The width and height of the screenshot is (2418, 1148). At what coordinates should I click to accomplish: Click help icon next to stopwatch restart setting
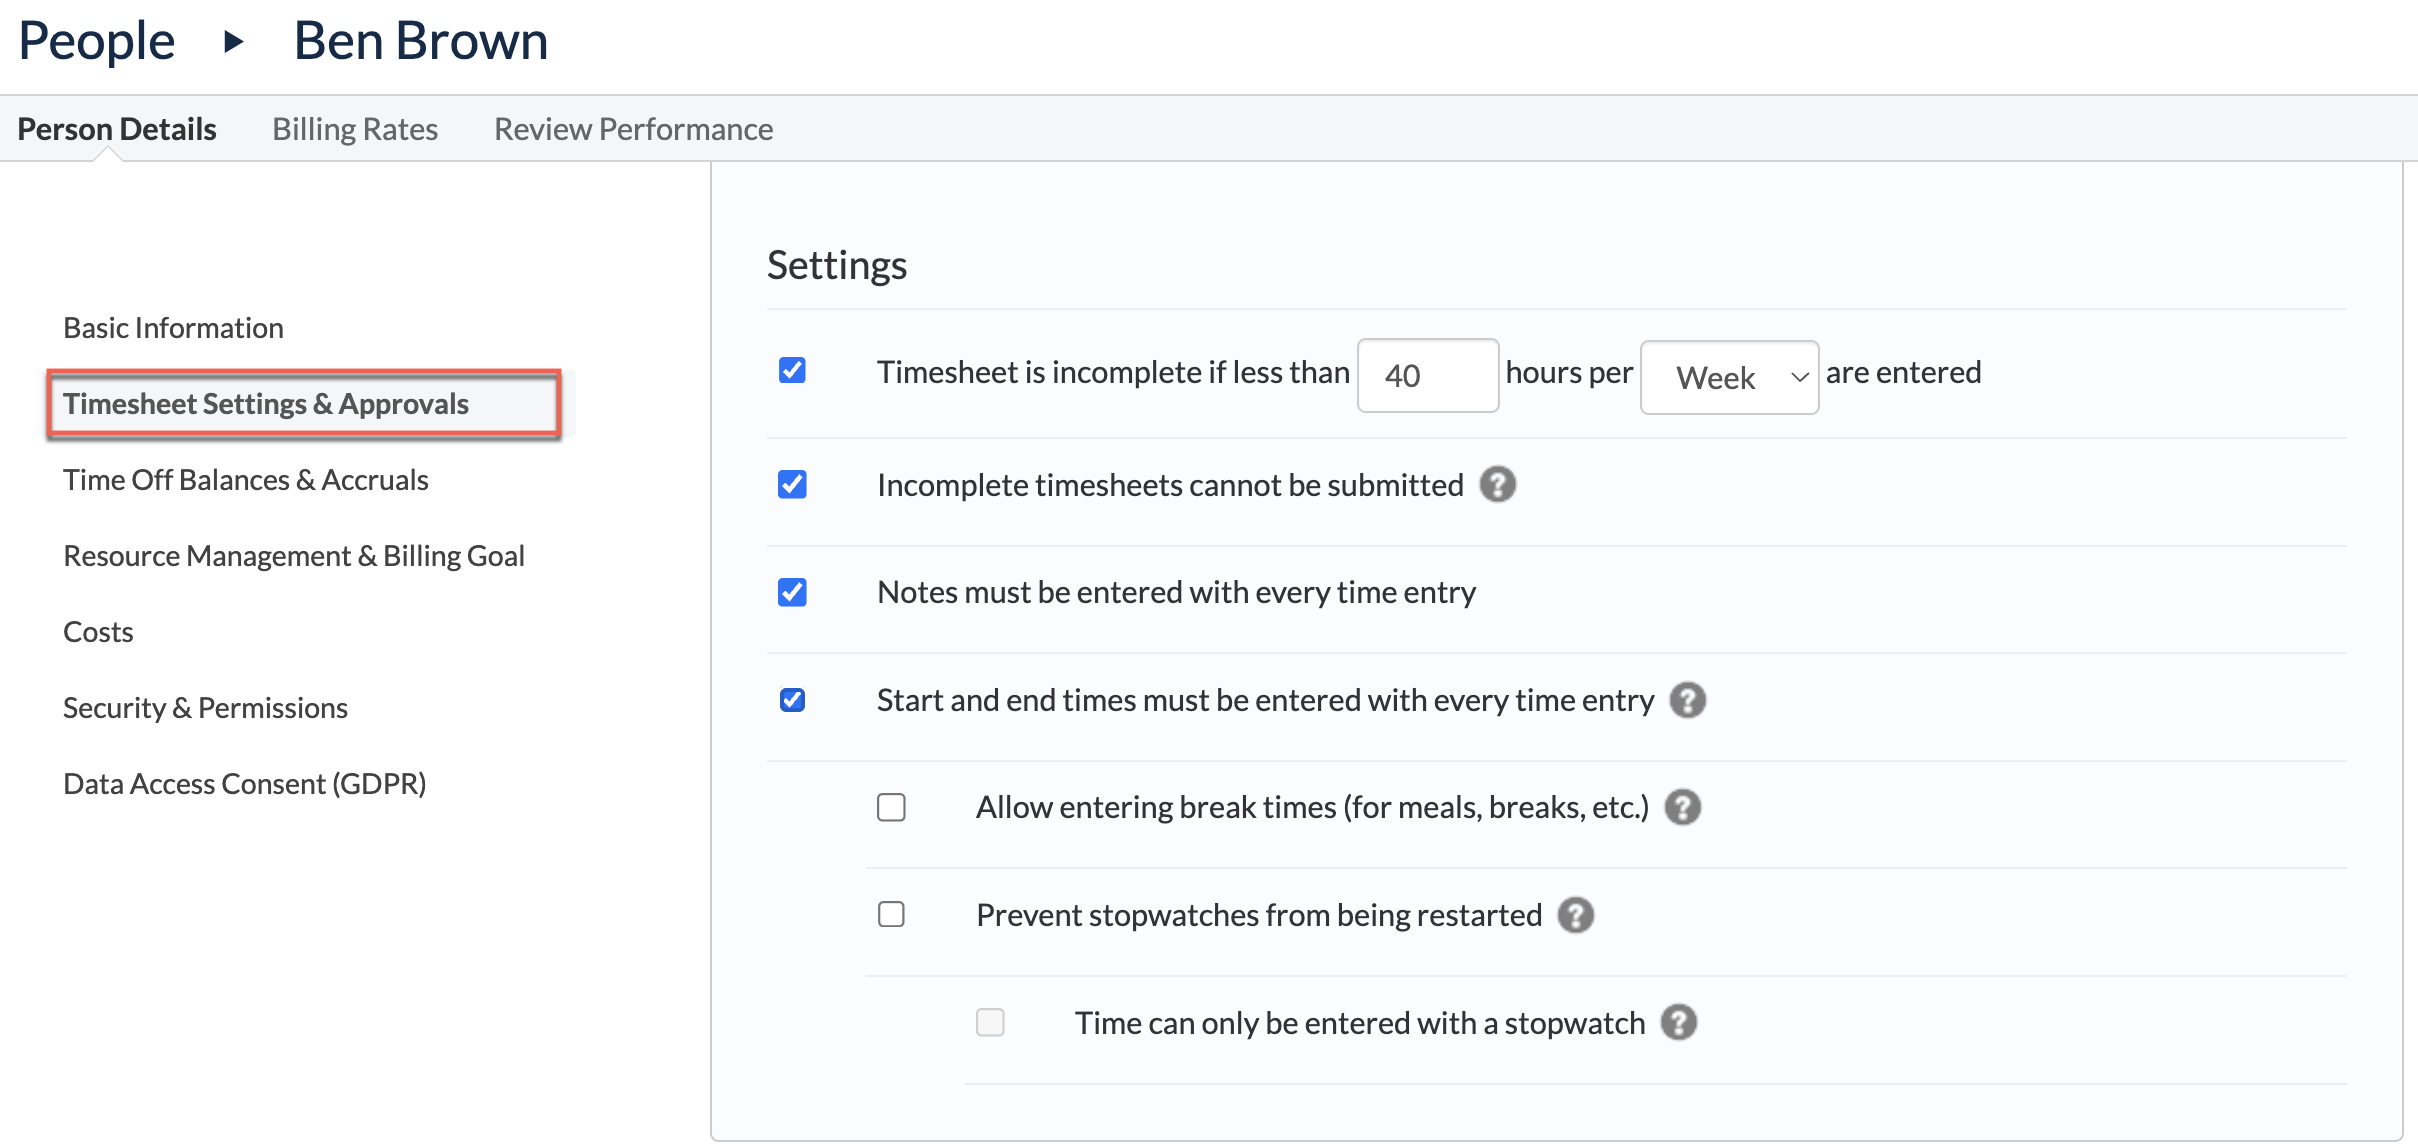coord(1575,914)
